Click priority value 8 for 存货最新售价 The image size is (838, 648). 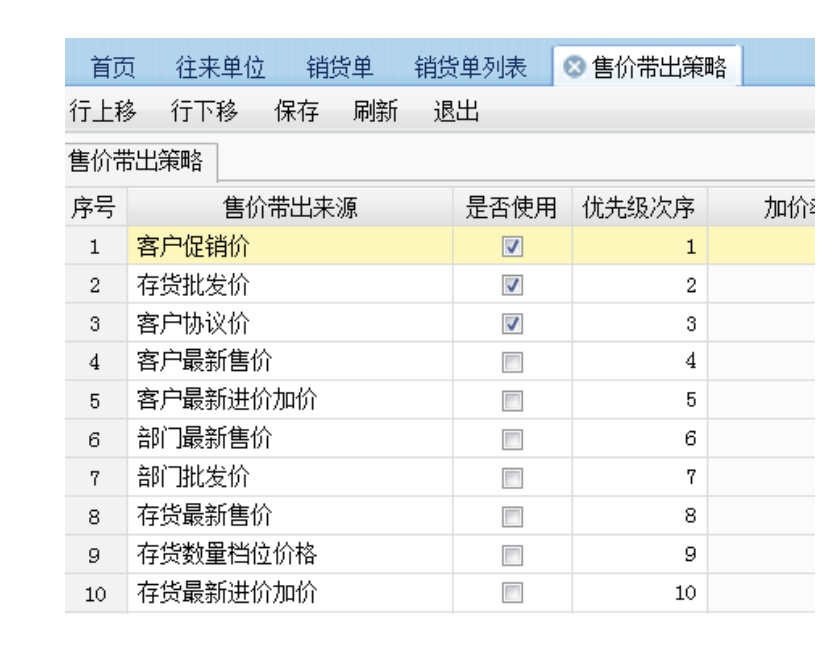click(x=640, y=516)
